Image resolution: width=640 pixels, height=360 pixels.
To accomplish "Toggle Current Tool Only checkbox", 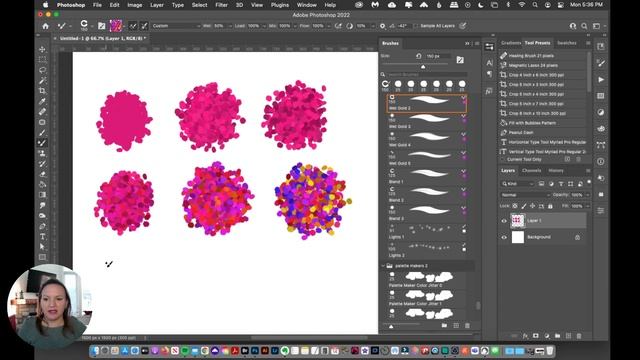I will tap(503, 160).
